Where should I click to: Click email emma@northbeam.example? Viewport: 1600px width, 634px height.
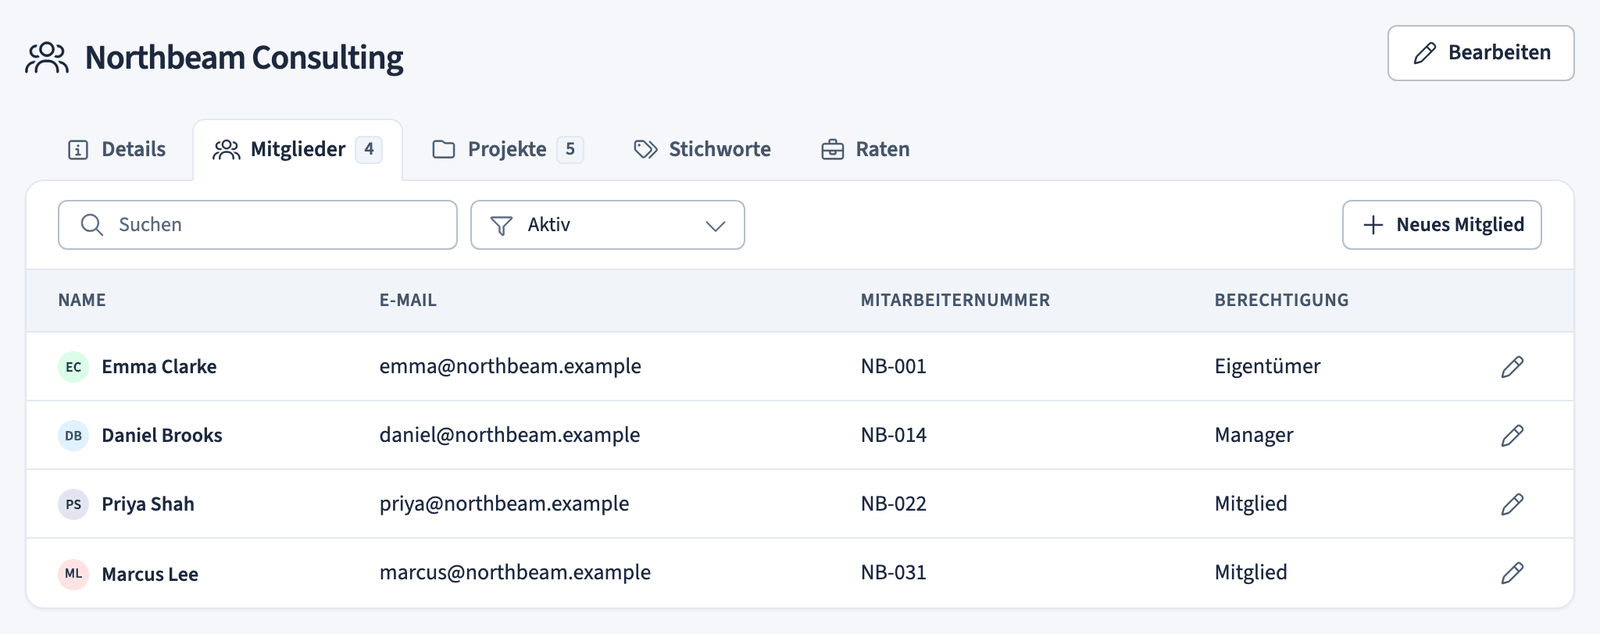(x=510, y=366)
